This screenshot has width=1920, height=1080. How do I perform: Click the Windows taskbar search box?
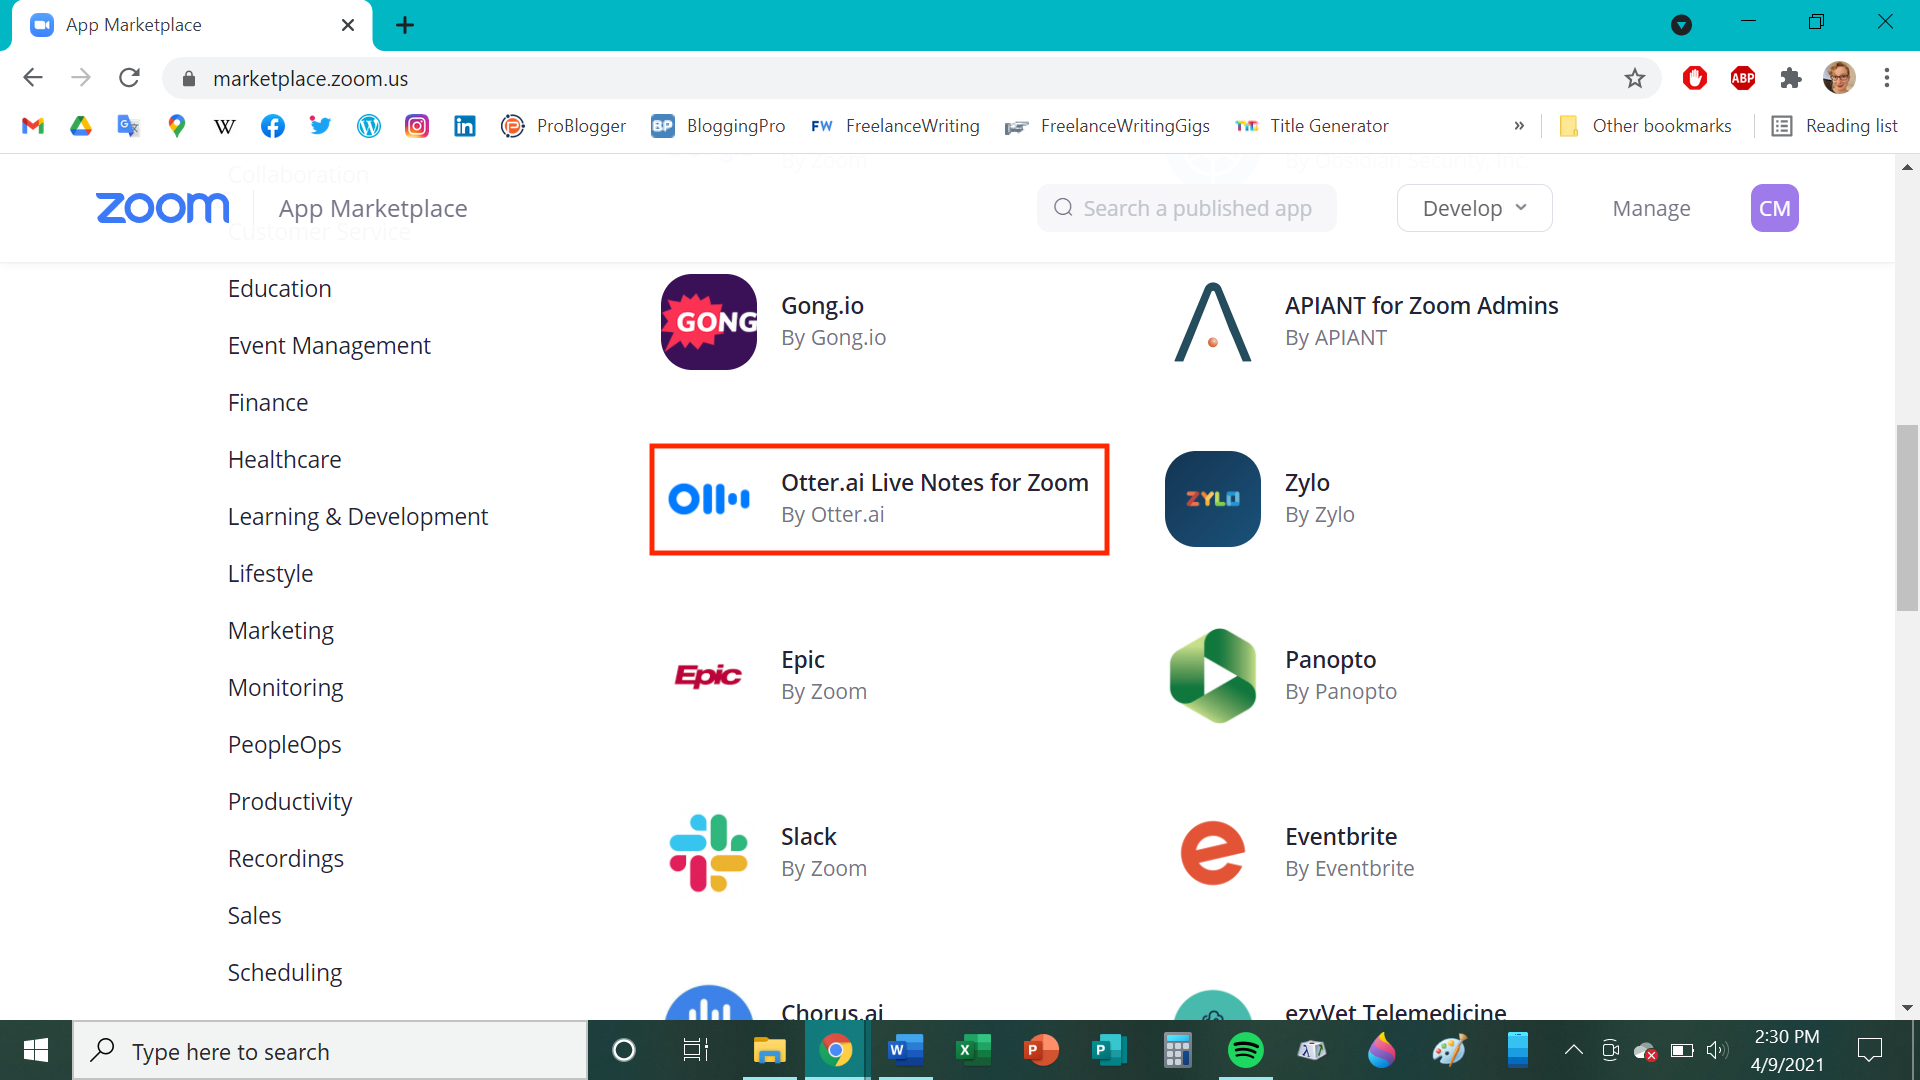point(330,1050)
